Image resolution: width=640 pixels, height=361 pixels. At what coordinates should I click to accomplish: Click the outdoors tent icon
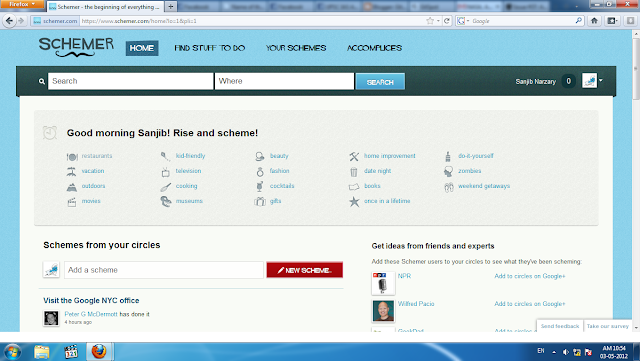coord(71,187)
